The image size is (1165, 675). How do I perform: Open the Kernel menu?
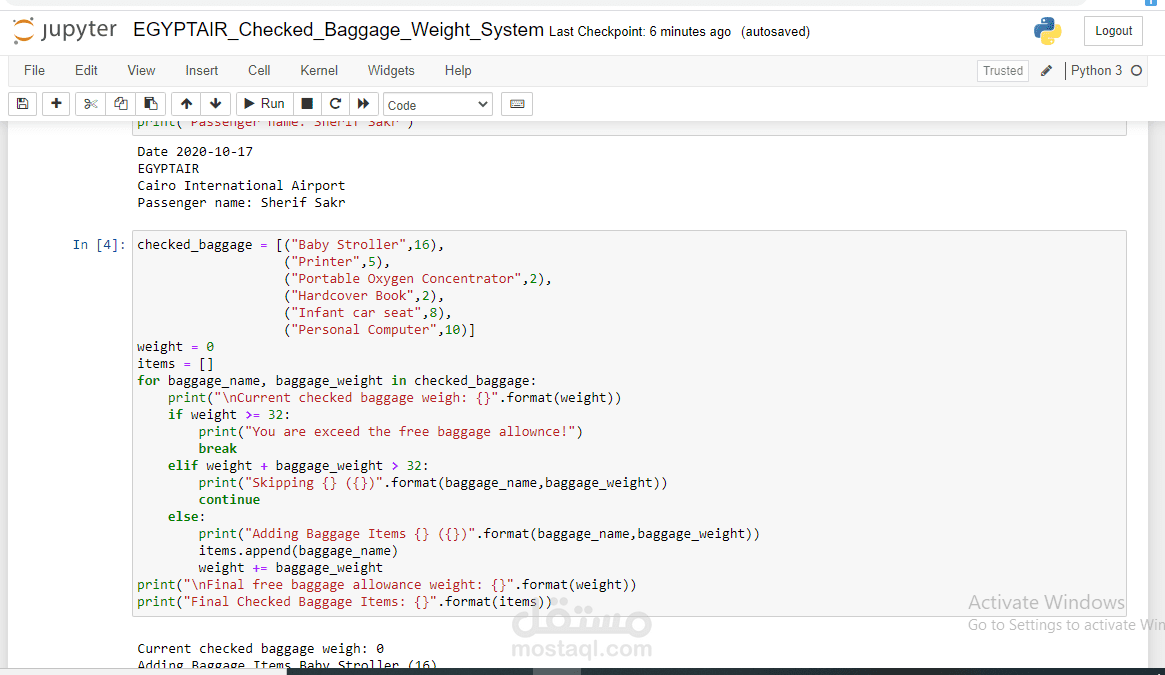pos(319,71)
